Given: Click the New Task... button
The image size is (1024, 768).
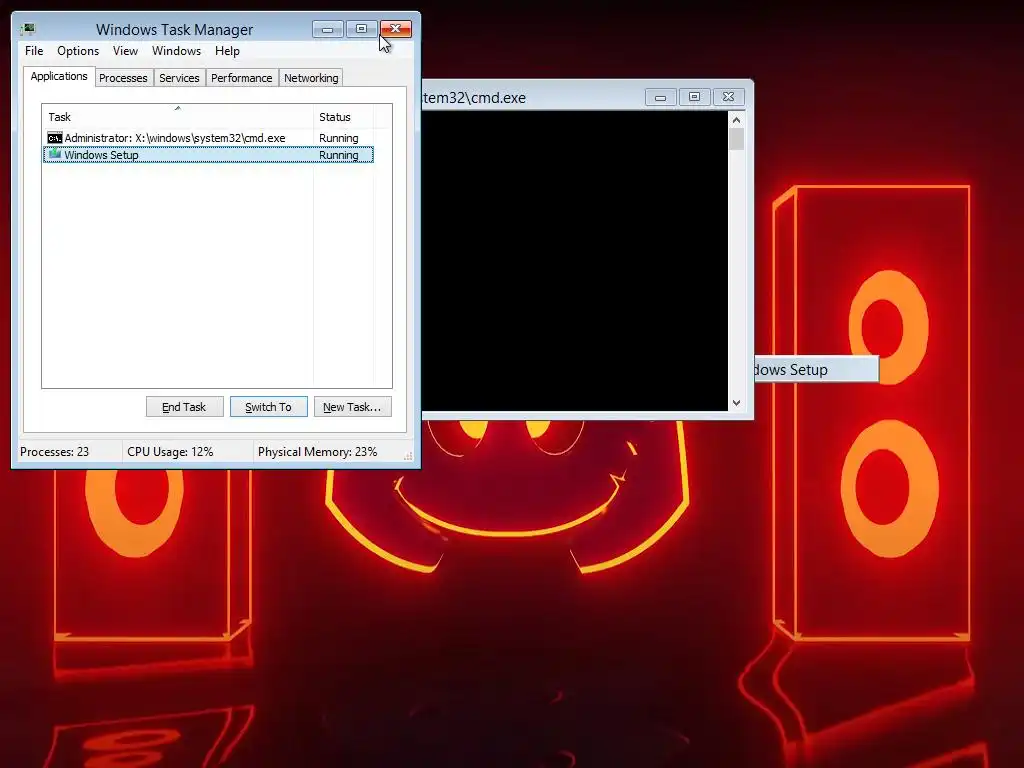Looking at the screenshot, I should [x=352, y=407].
